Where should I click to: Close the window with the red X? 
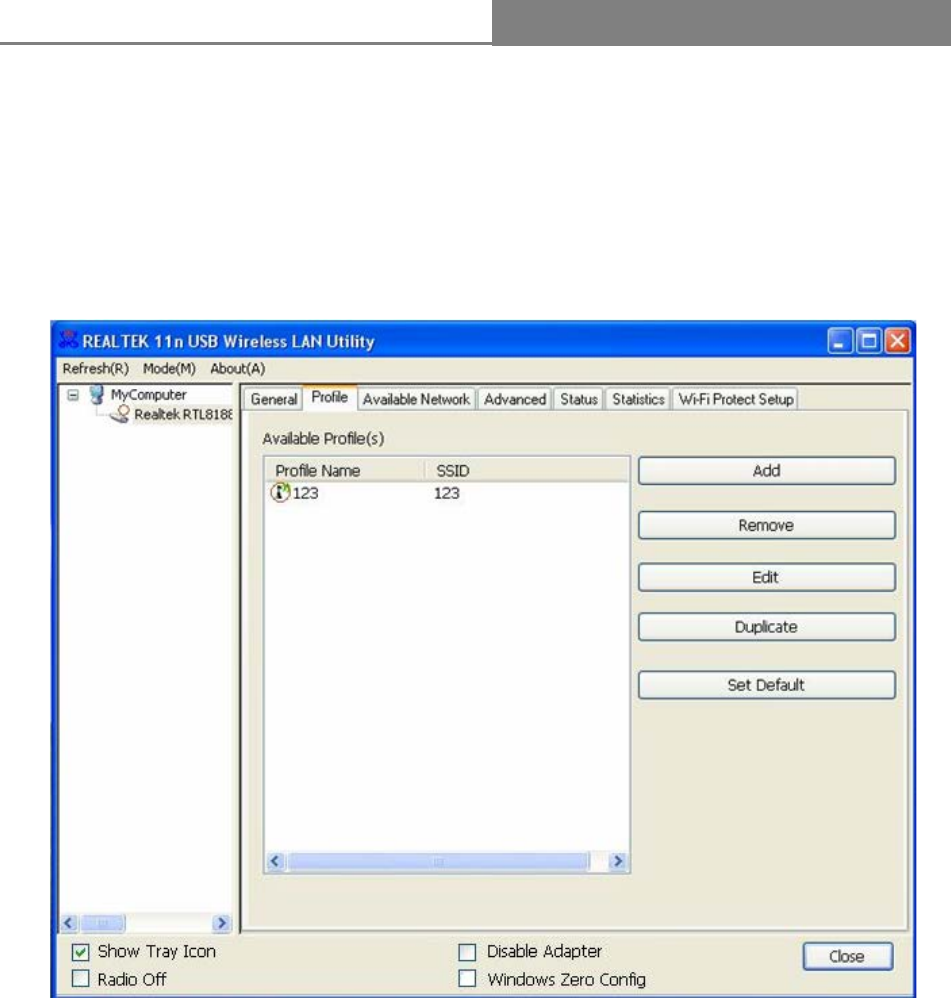tap(898, 341)
